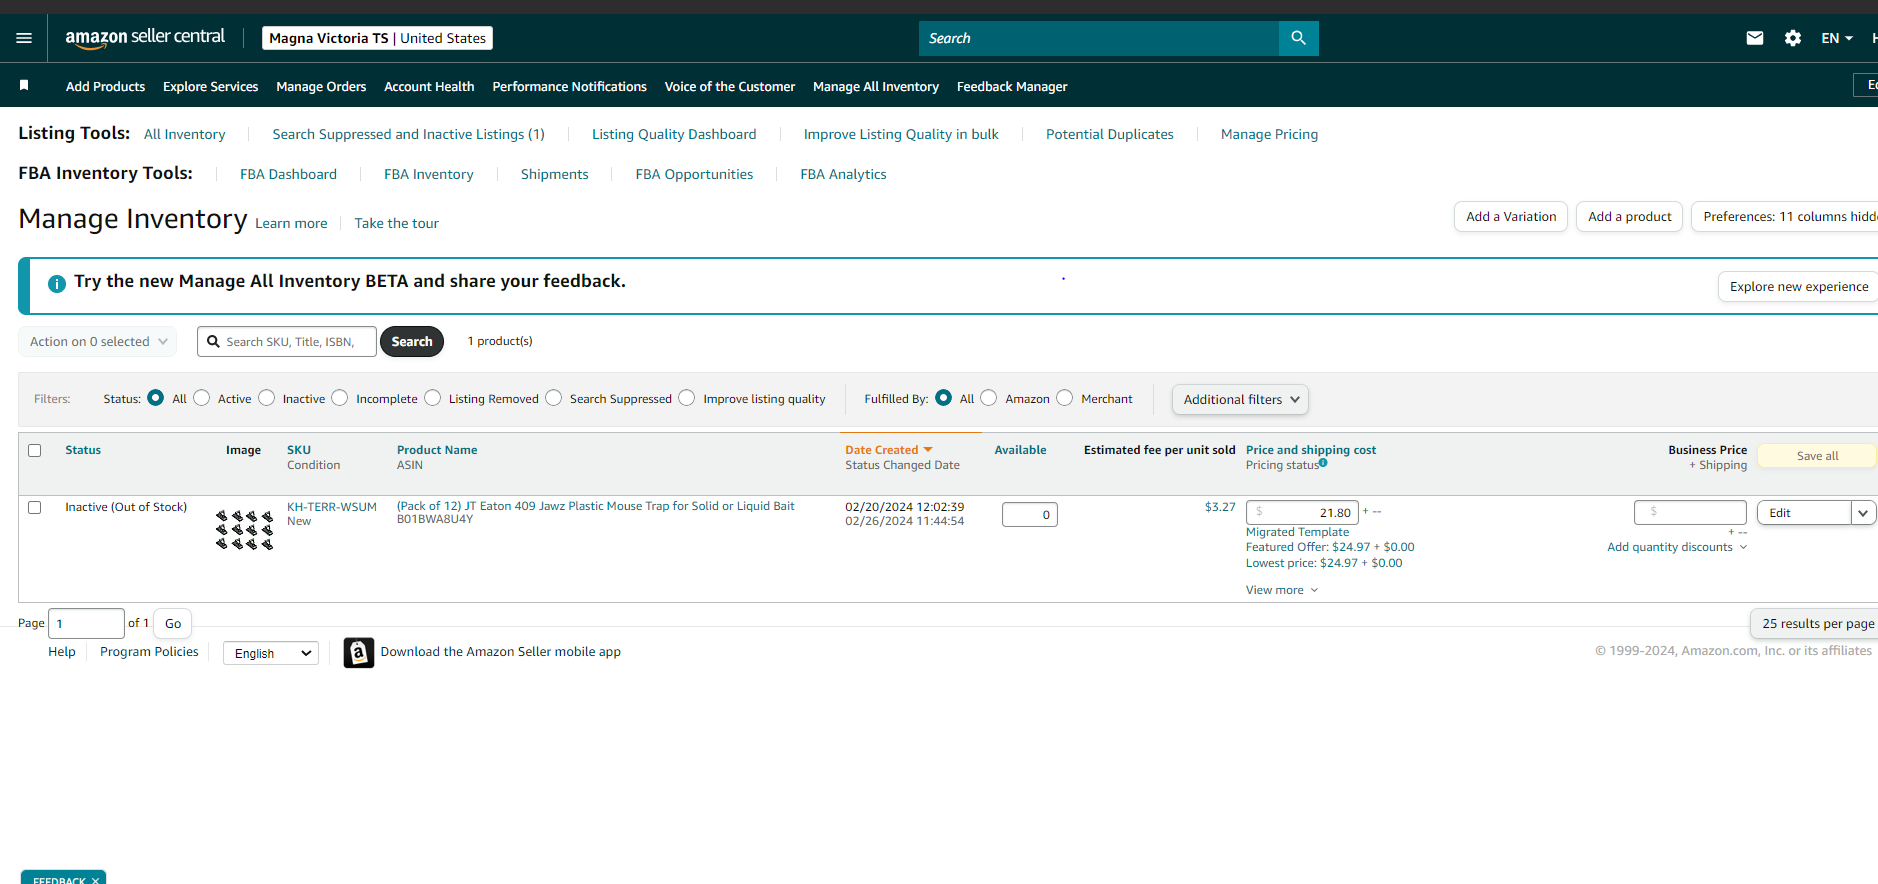
Task: Expand View more pricing details
Action: [x=1282, y=590]
